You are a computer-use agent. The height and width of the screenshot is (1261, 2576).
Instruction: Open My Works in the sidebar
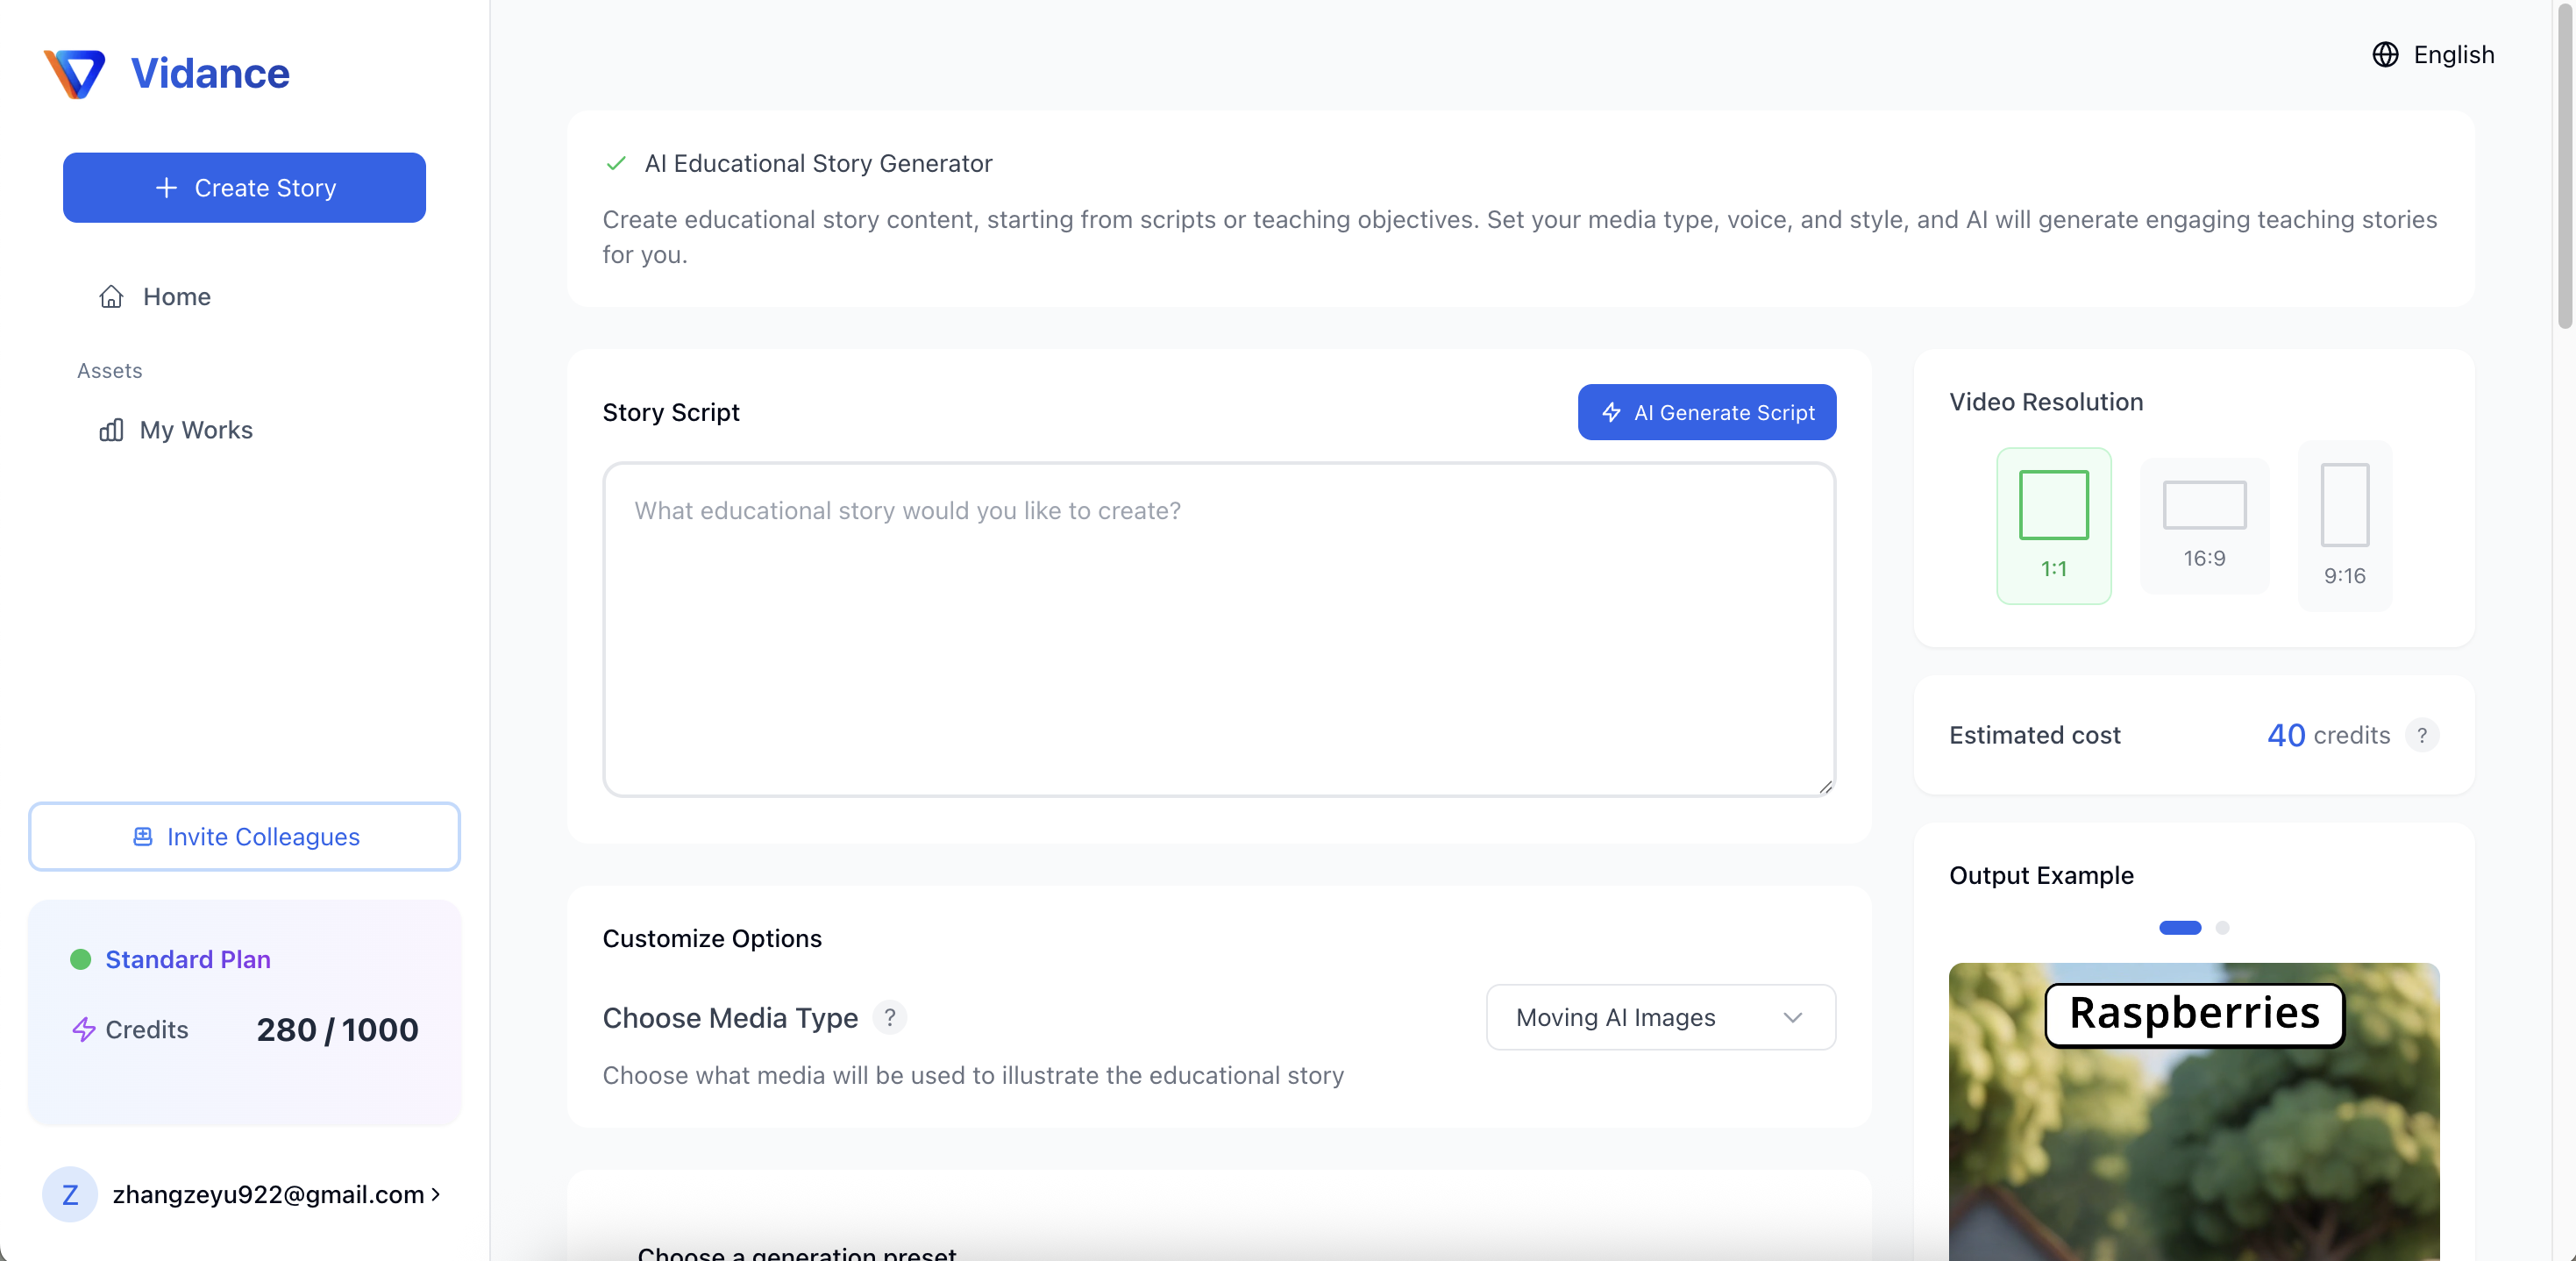[176, 430]
